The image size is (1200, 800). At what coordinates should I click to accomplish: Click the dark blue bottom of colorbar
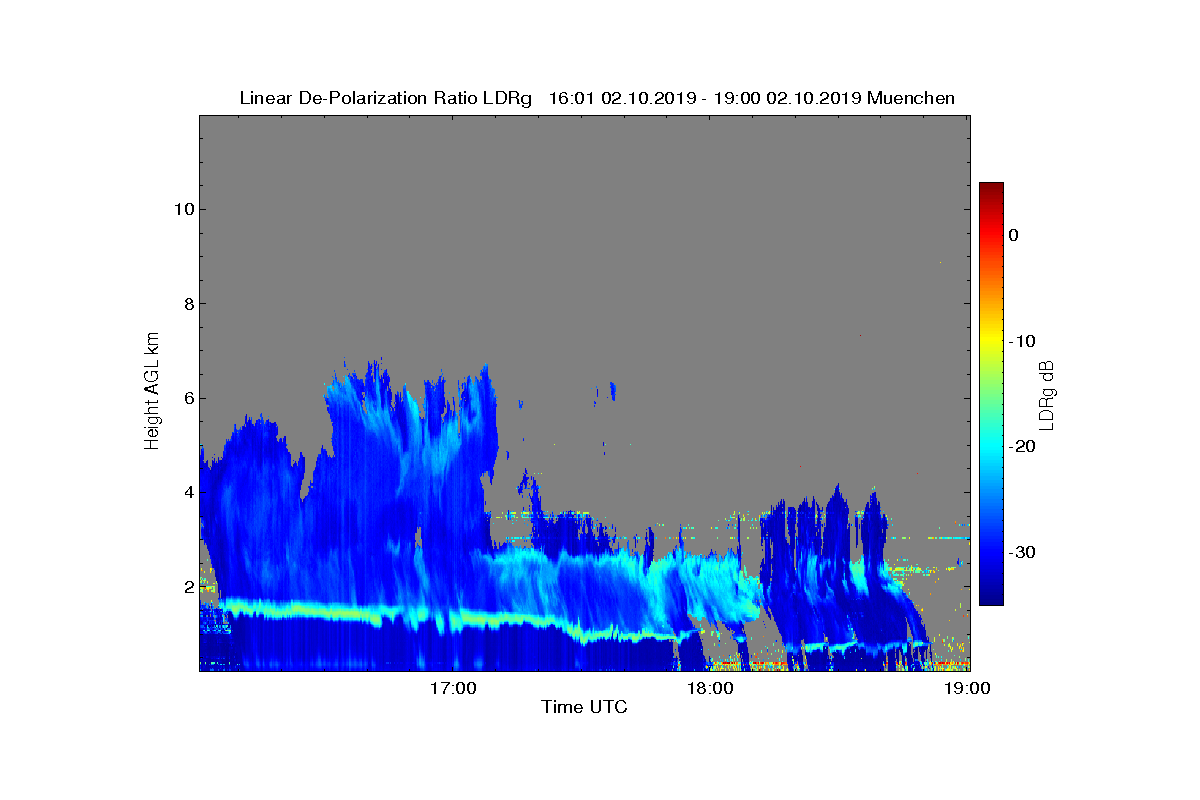[991, 599]
